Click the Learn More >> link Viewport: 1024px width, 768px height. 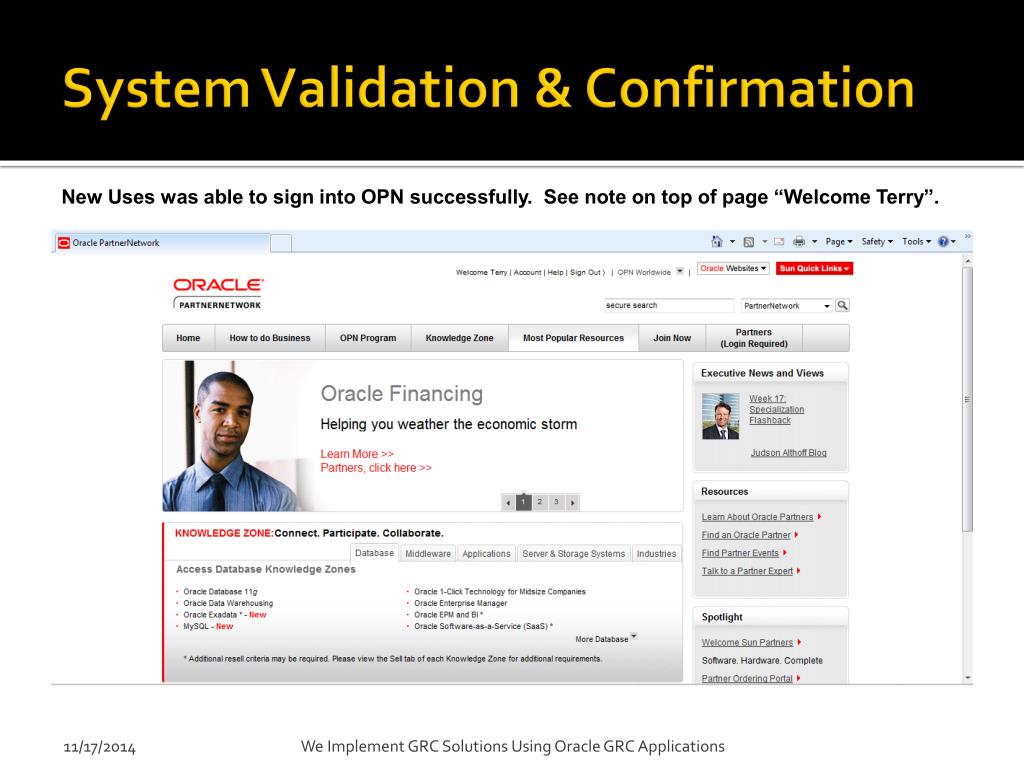pos(357,454)
